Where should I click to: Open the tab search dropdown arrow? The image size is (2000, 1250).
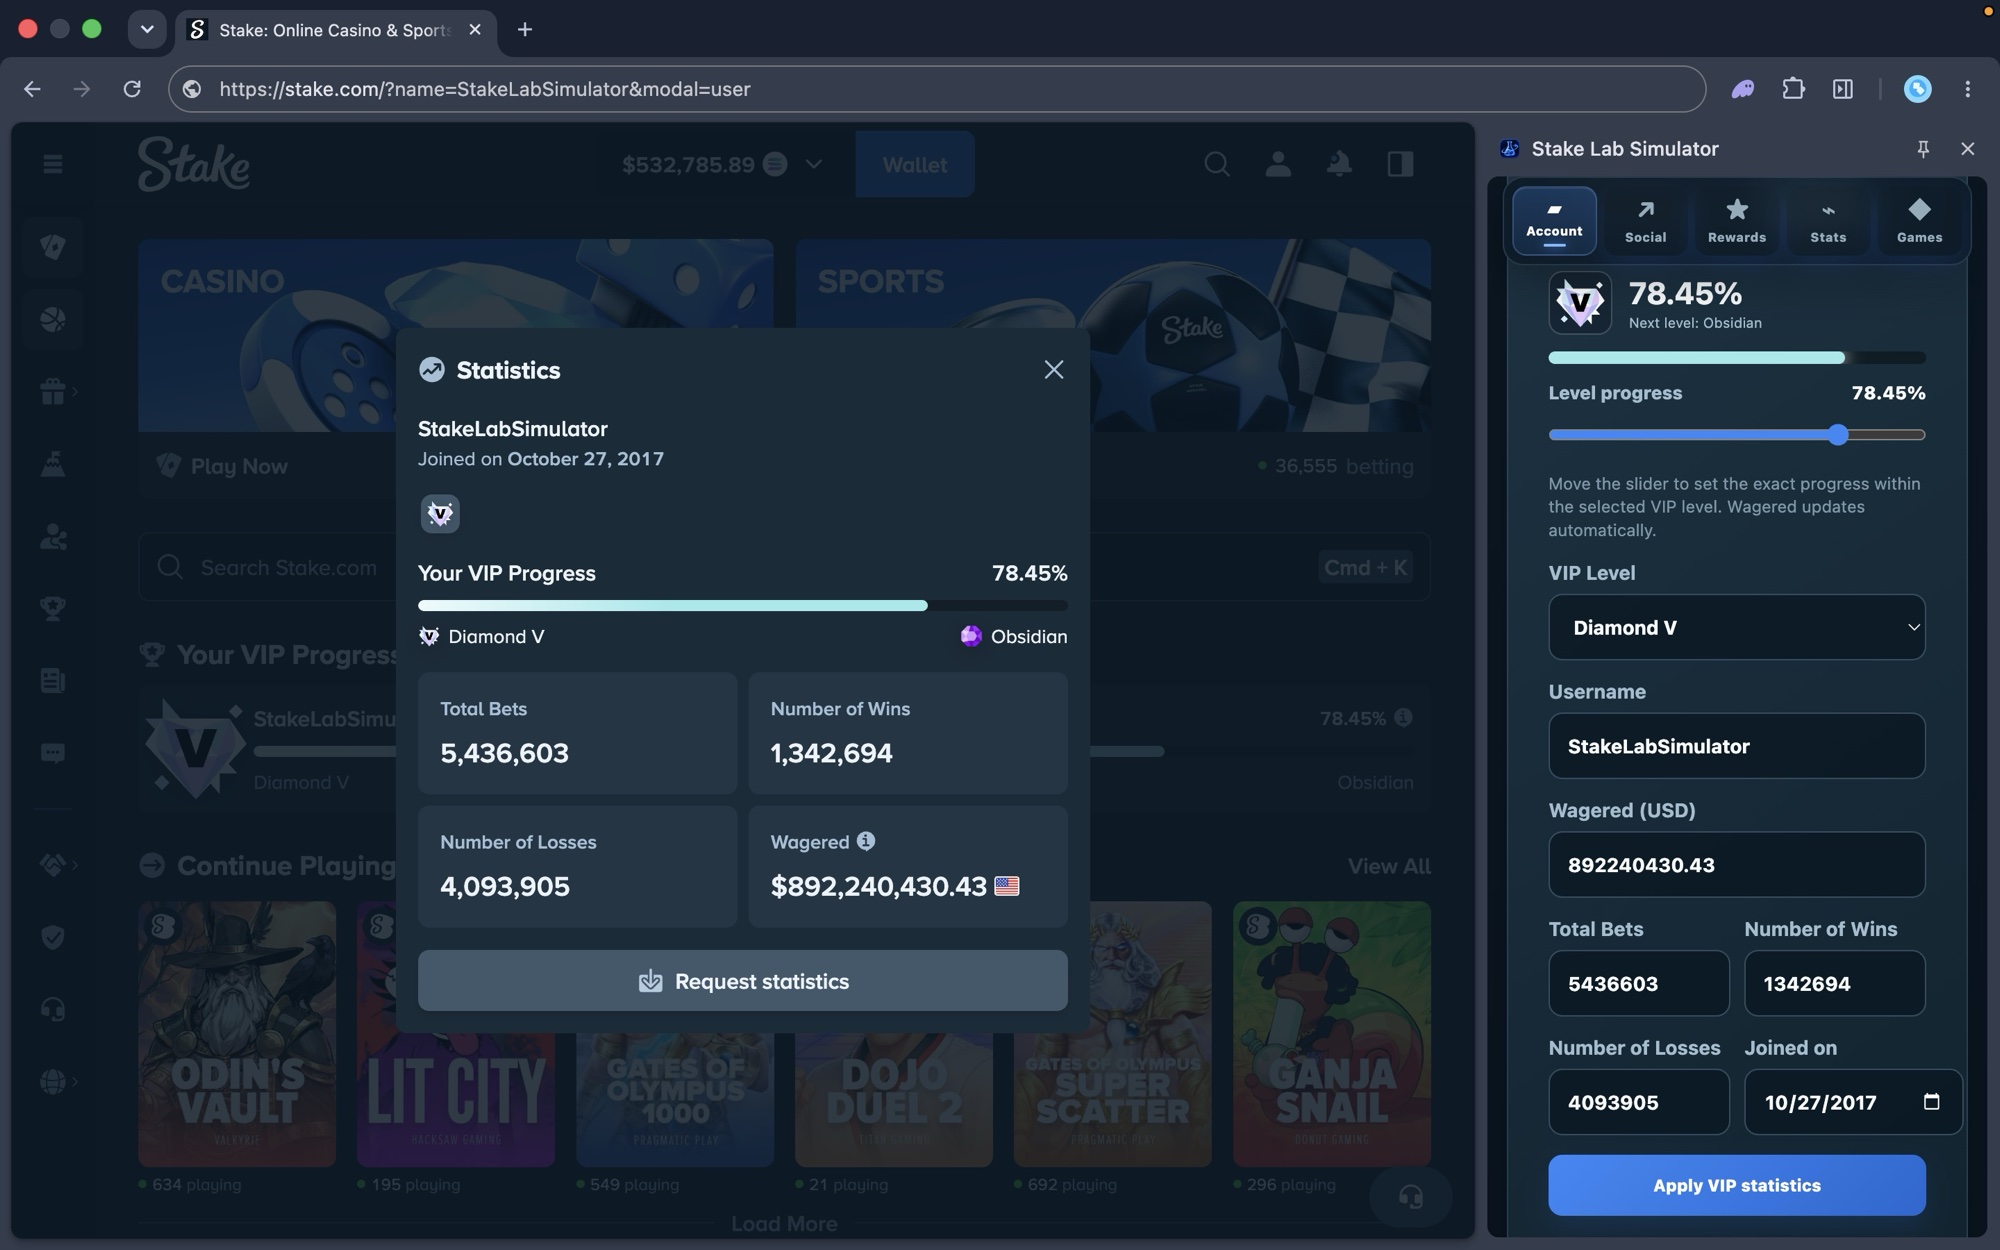147,29
